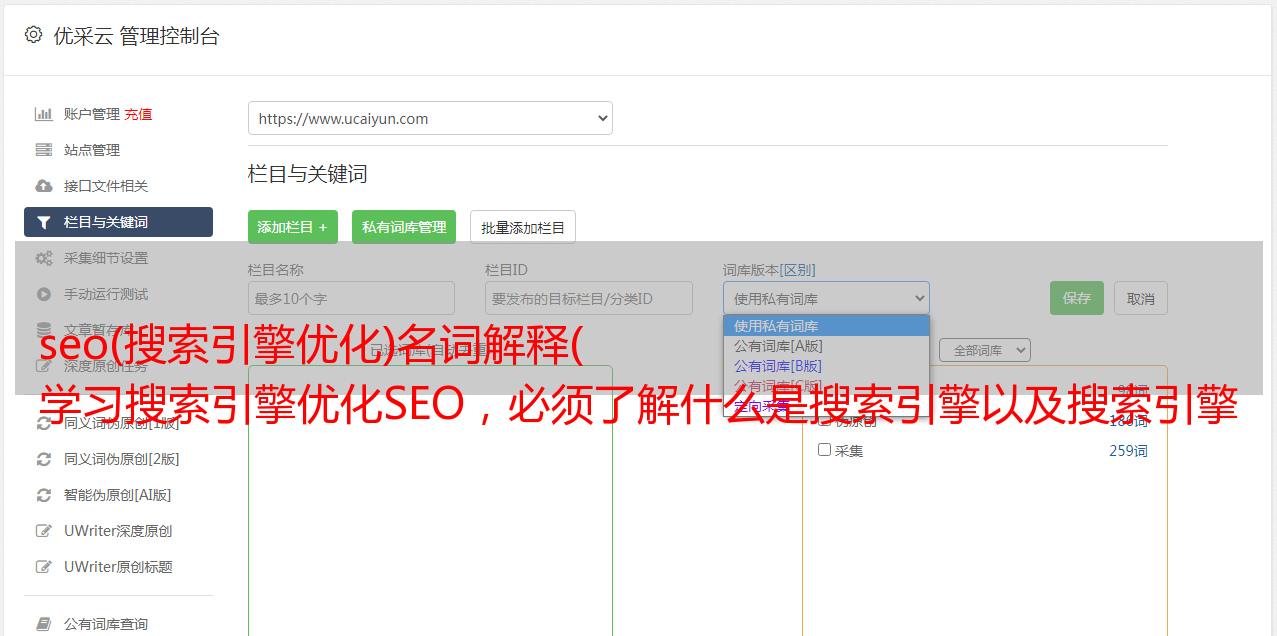Open 站点管理 in the sidebar
This screenshot has width=1277, height=636.
tap(92, 150)
